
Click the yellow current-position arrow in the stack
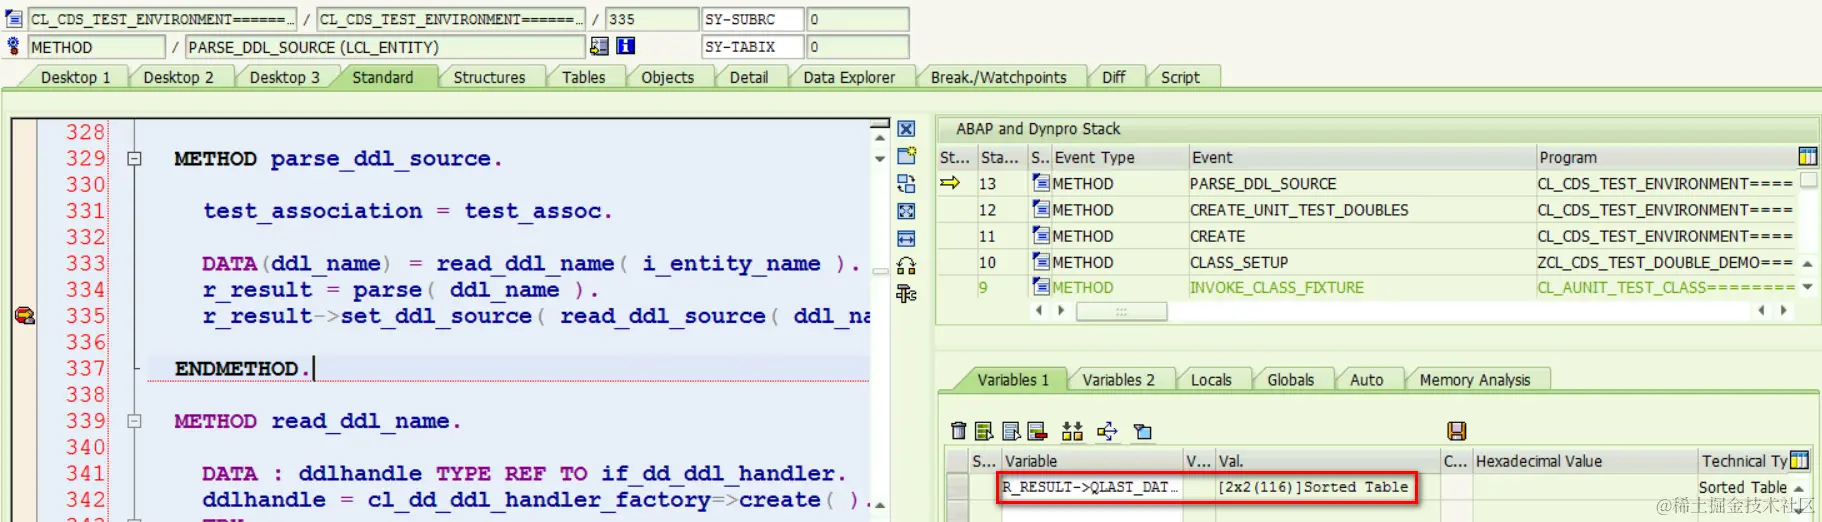pos(950,183)
